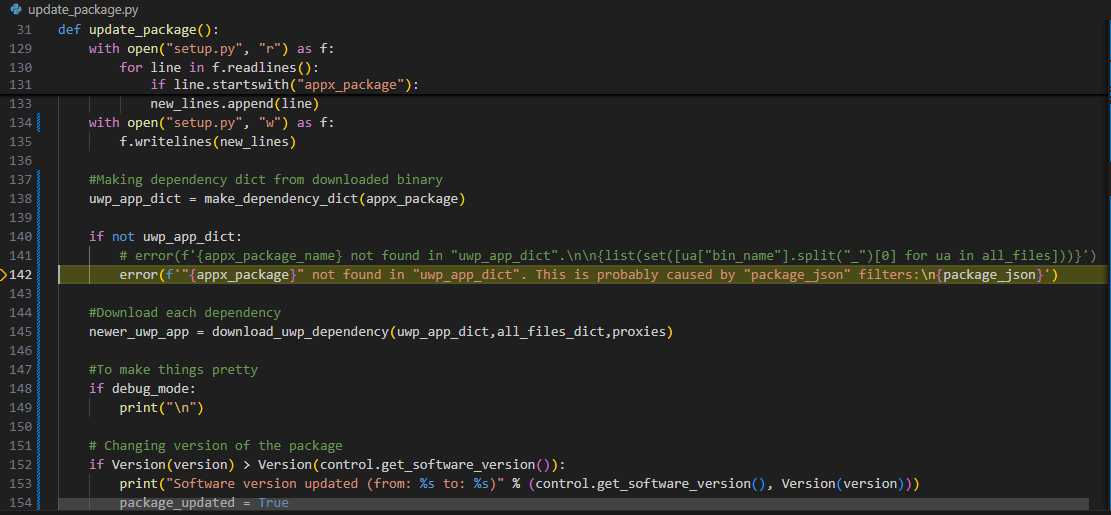
Task: Click line number 152 in the gutter
Action: point(20,464)
